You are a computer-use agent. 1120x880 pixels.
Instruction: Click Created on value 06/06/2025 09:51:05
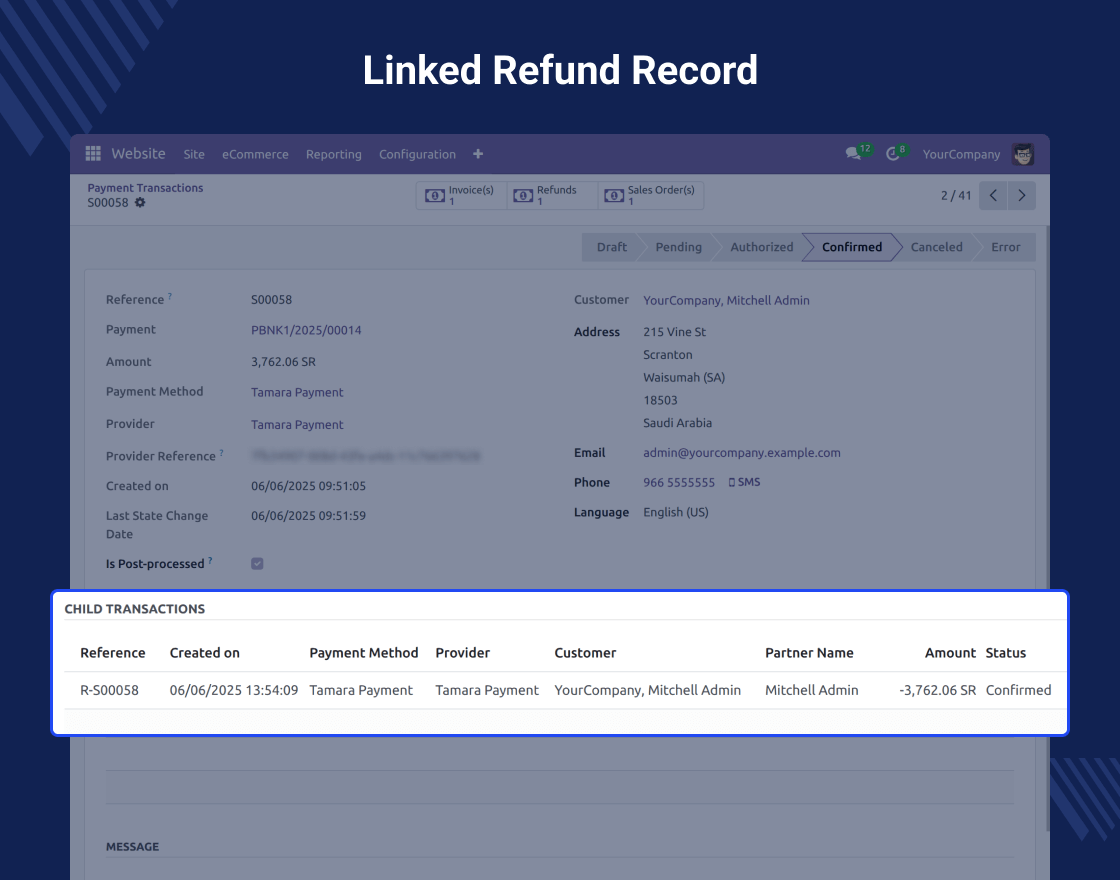308,486
